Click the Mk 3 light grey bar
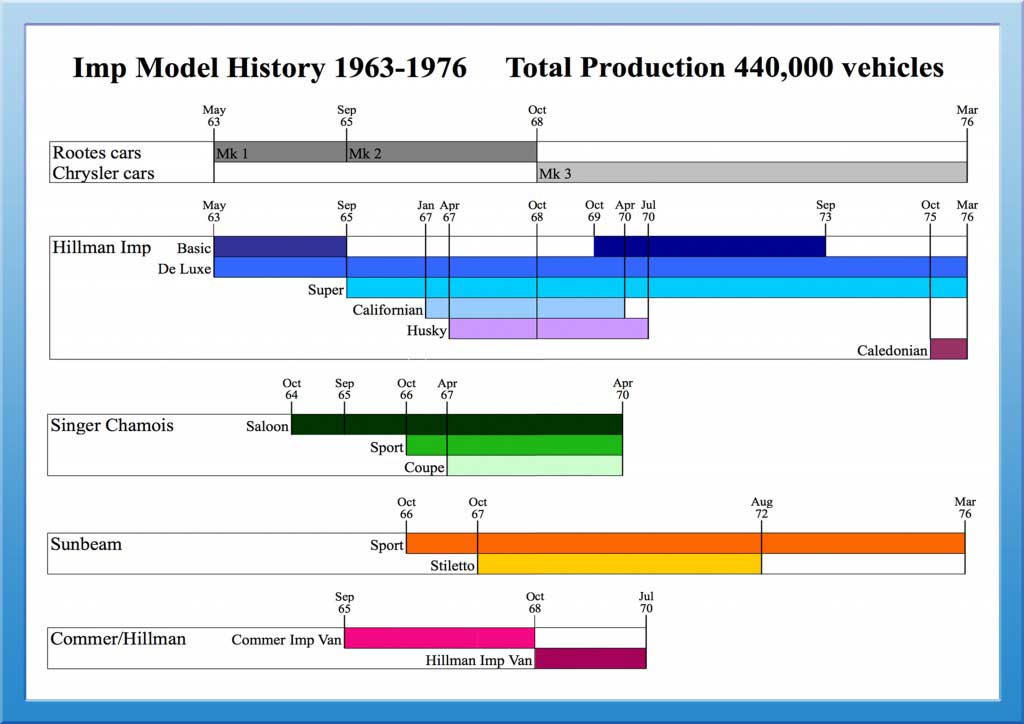 point(752,172)
